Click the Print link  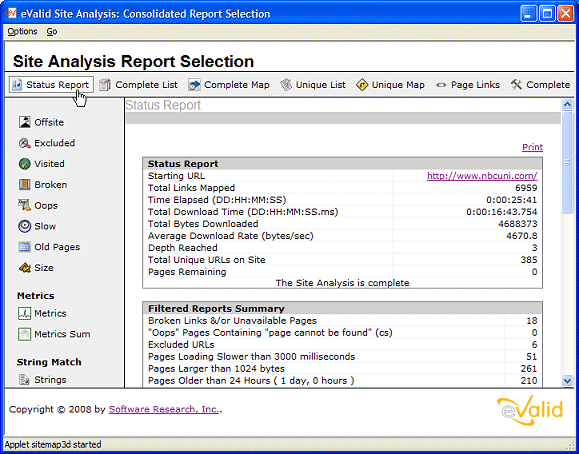tap(532, 147)
